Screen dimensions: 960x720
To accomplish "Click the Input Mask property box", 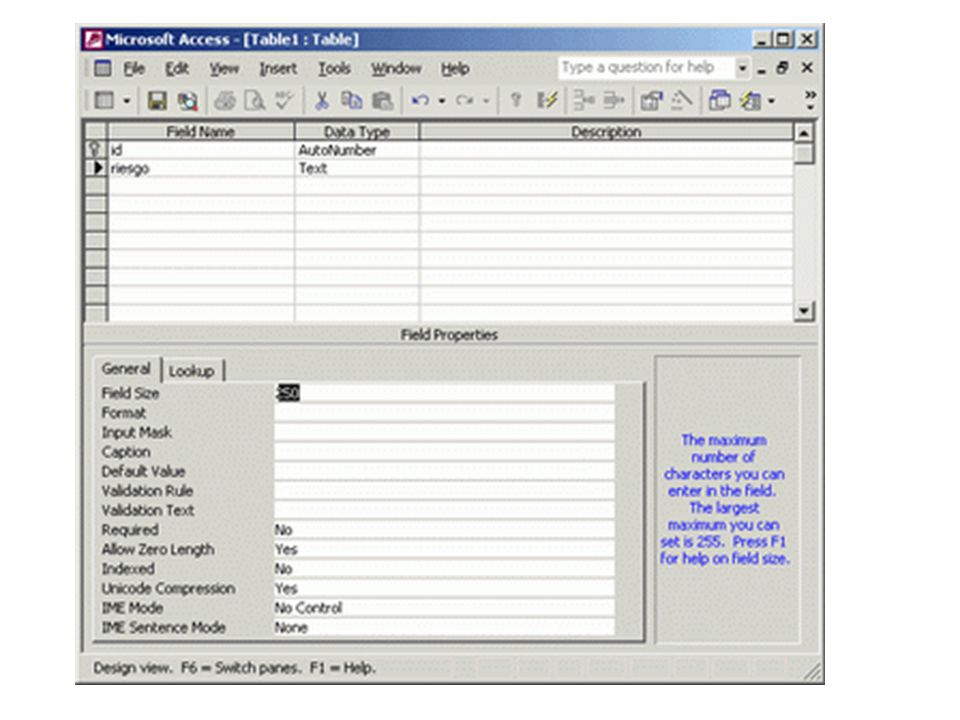I will 444,432.
